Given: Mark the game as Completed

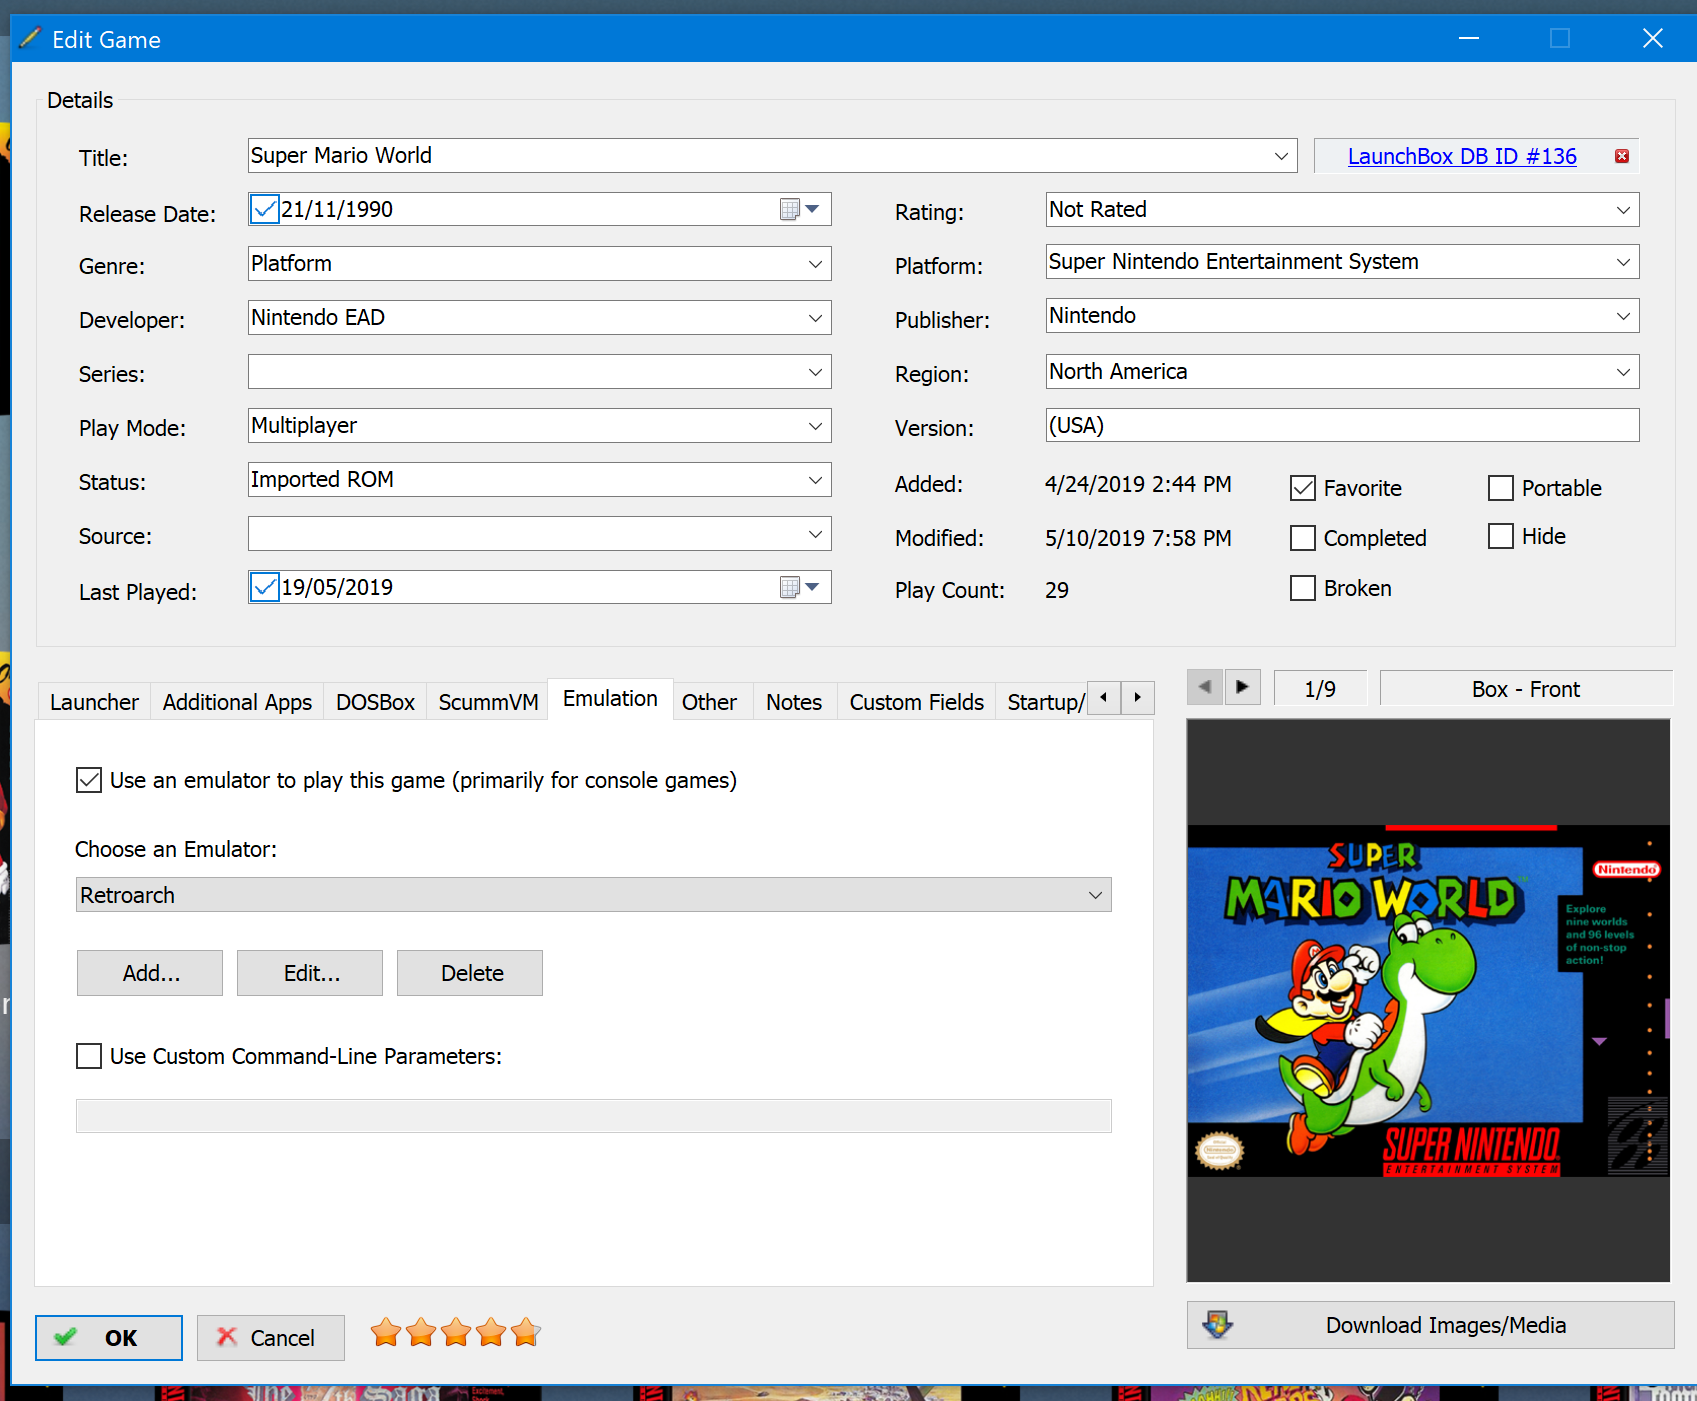Looking at the screenshot, I should pyautogui.click(x=1303, y=538).
